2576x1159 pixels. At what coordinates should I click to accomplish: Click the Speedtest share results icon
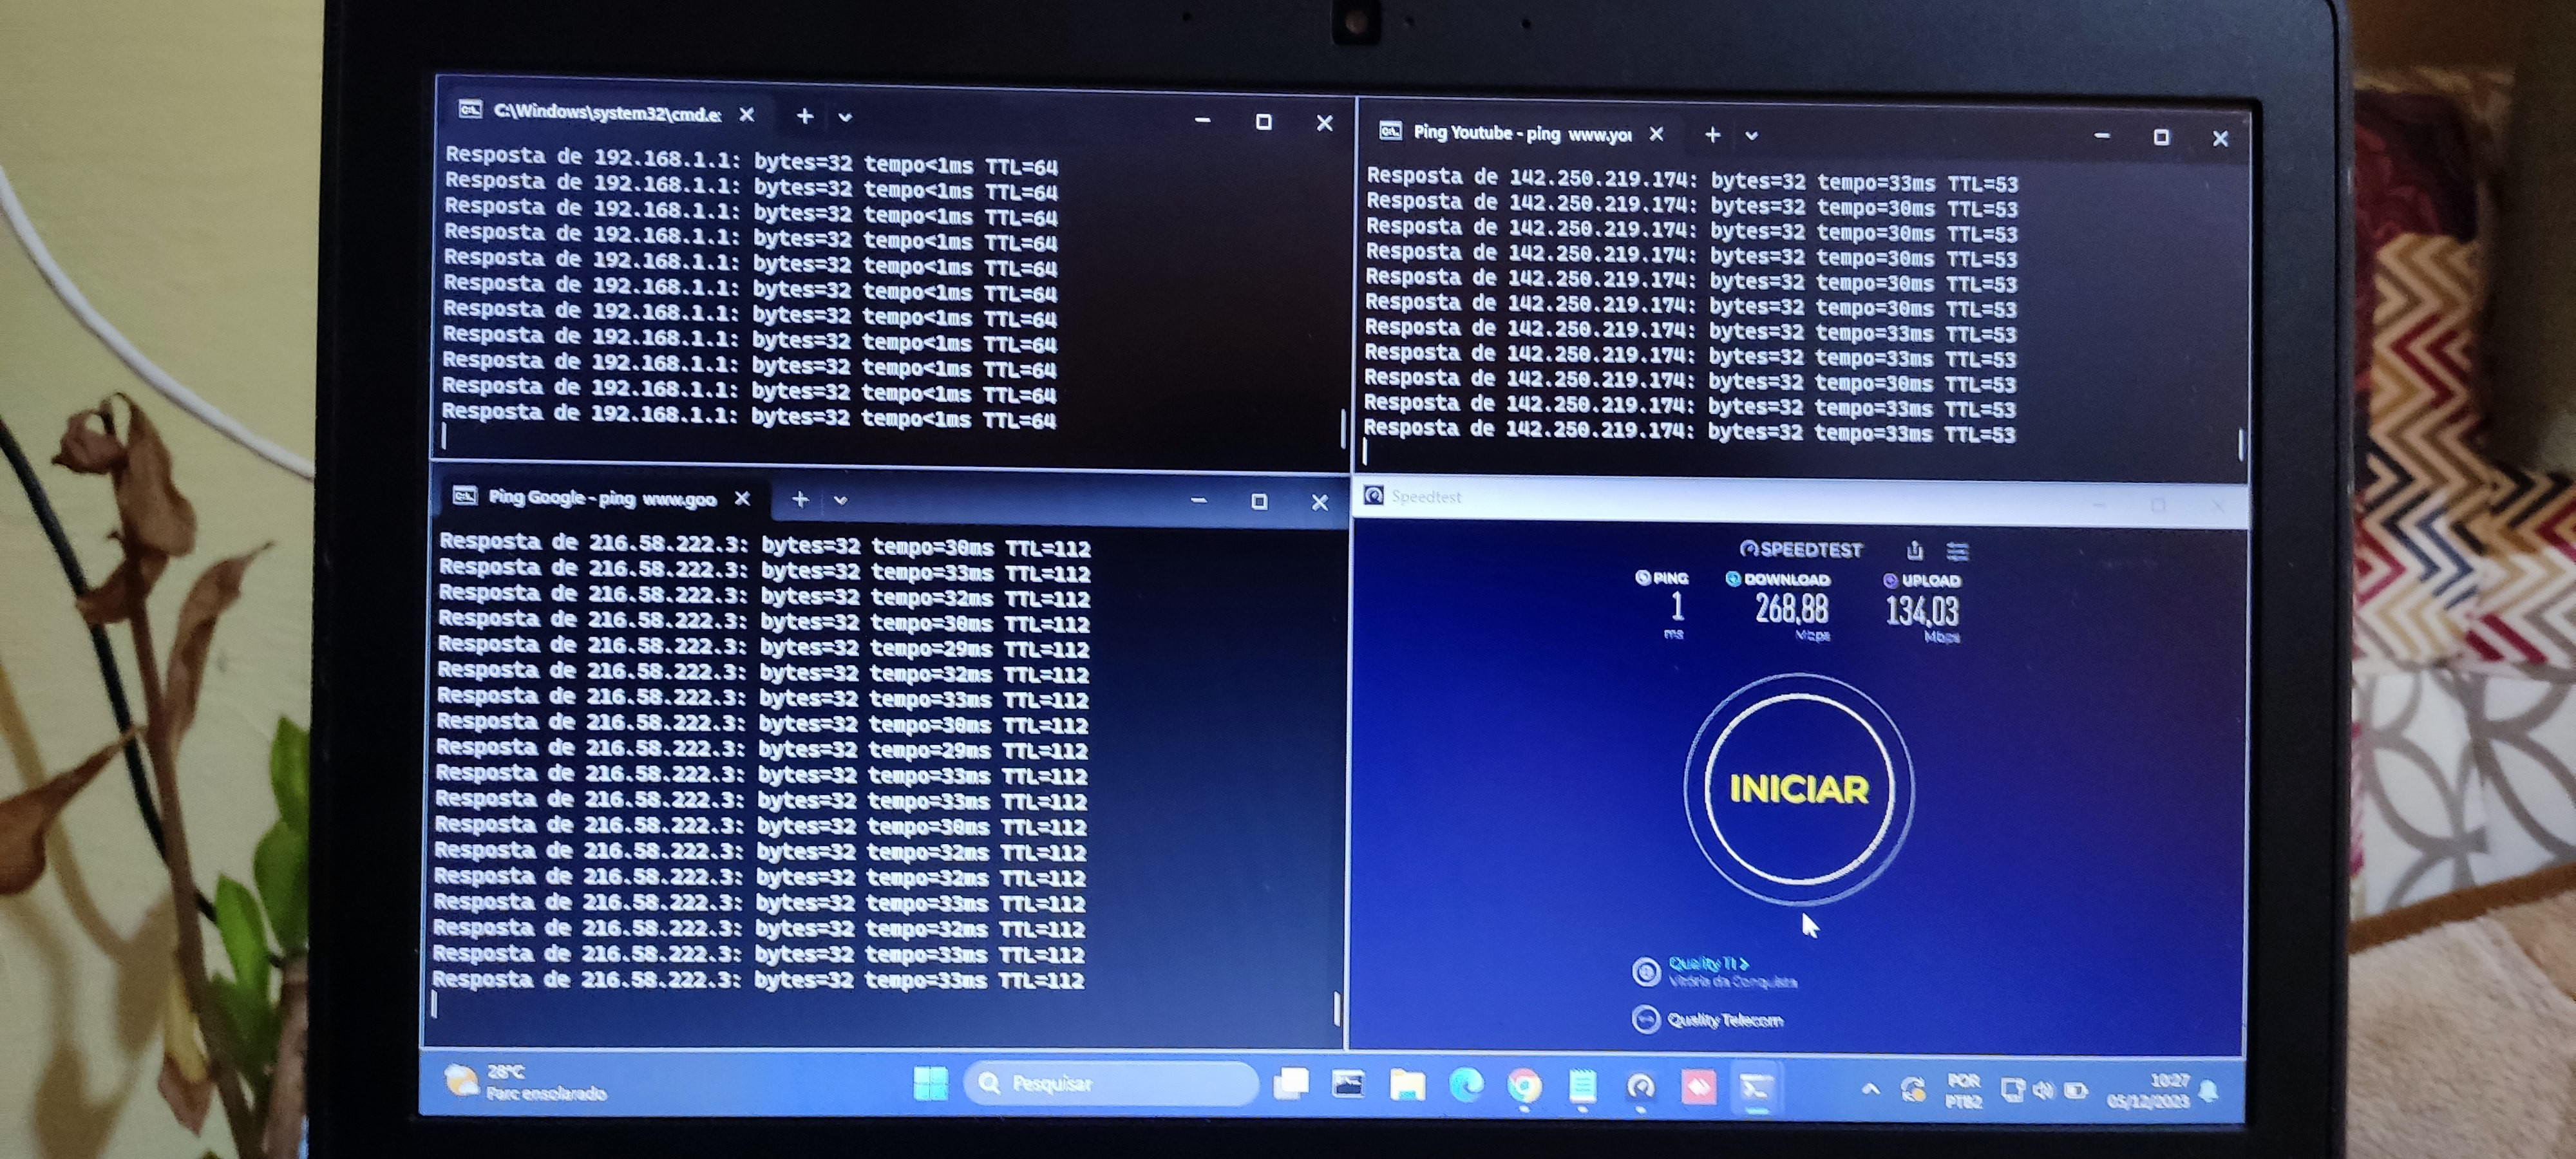pyautogui.click(x=1914, y=550)
